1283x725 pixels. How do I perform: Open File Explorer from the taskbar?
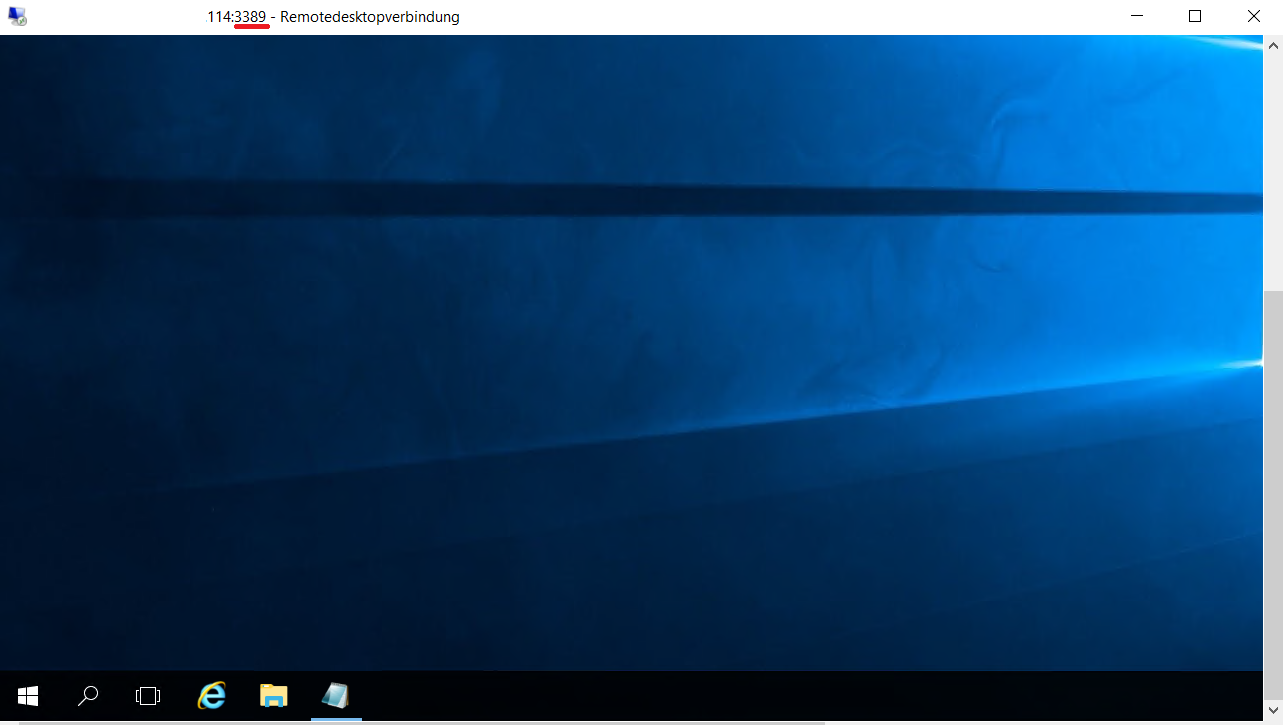pyautogui.click(x=273, y=695)
